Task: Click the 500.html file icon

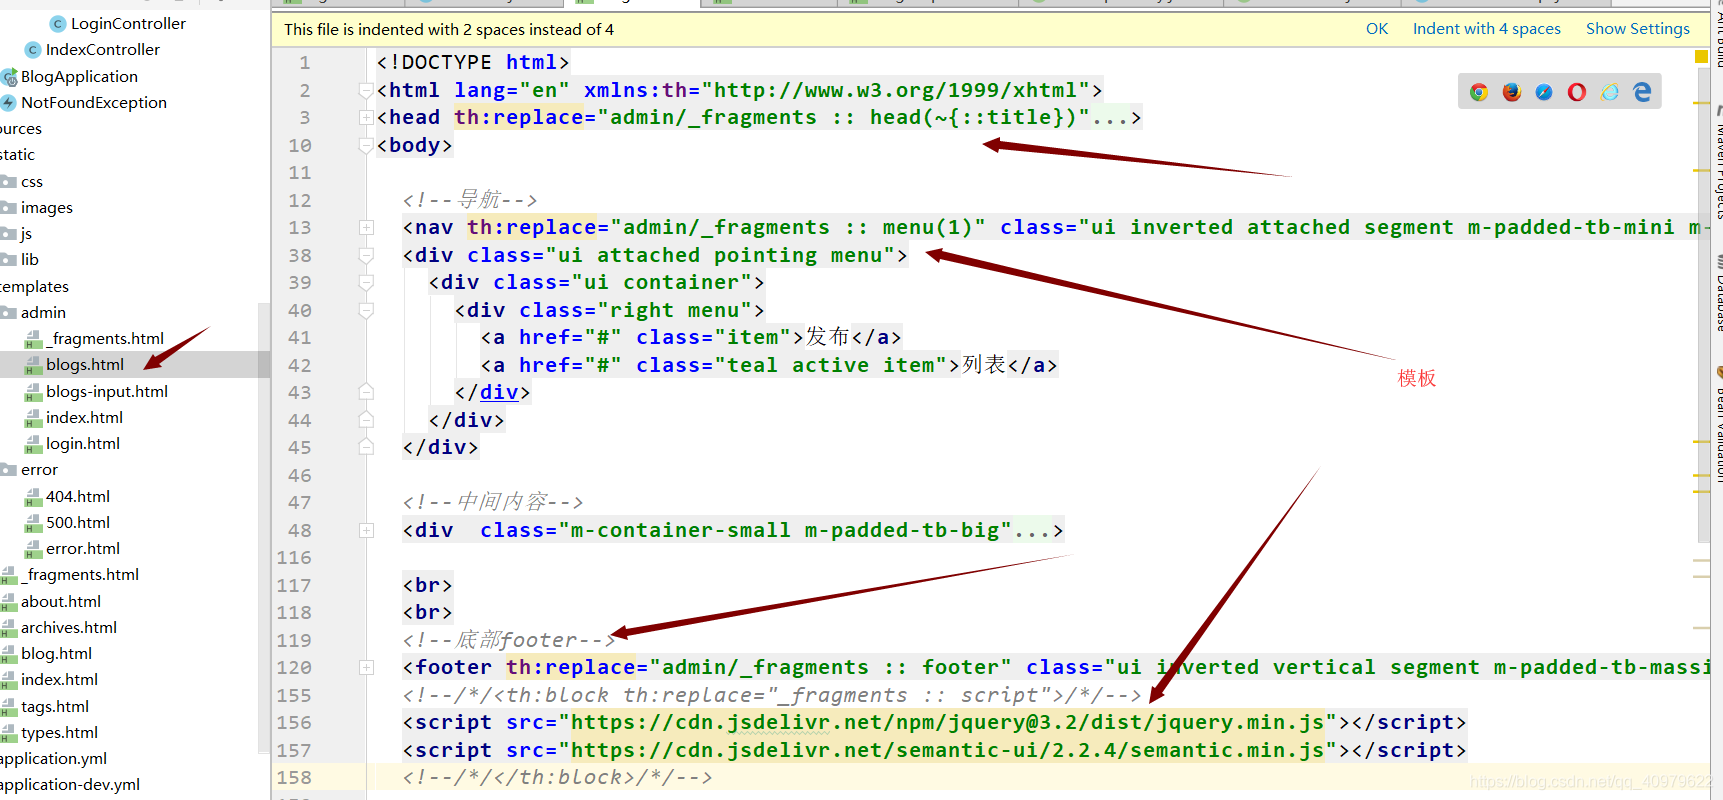Action: click(33, 523)
